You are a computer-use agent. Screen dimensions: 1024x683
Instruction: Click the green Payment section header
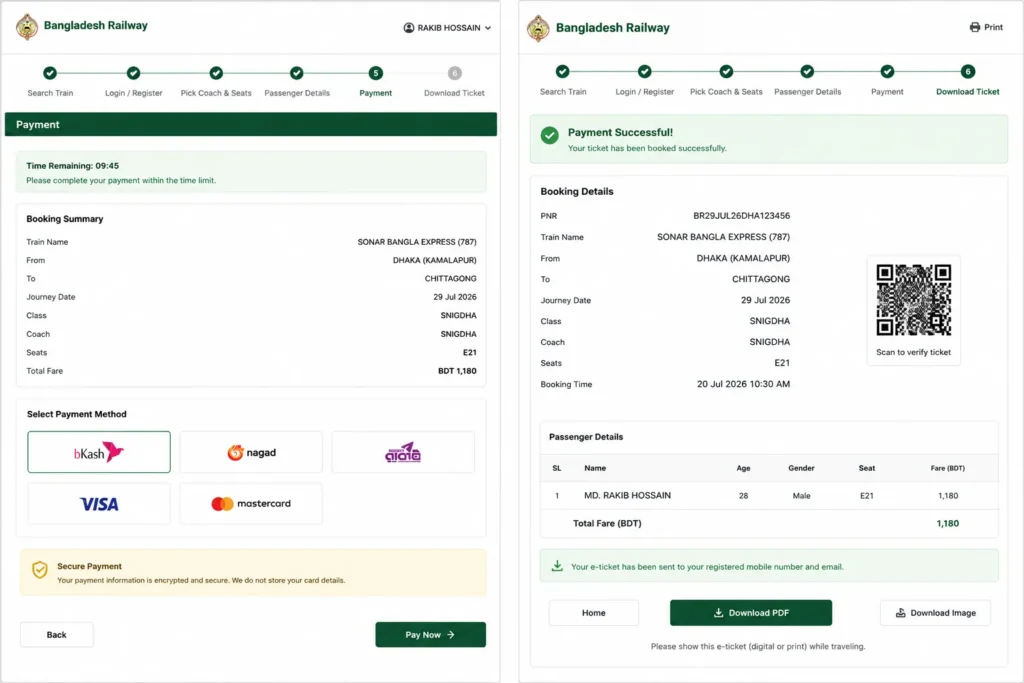pos(251,124)
